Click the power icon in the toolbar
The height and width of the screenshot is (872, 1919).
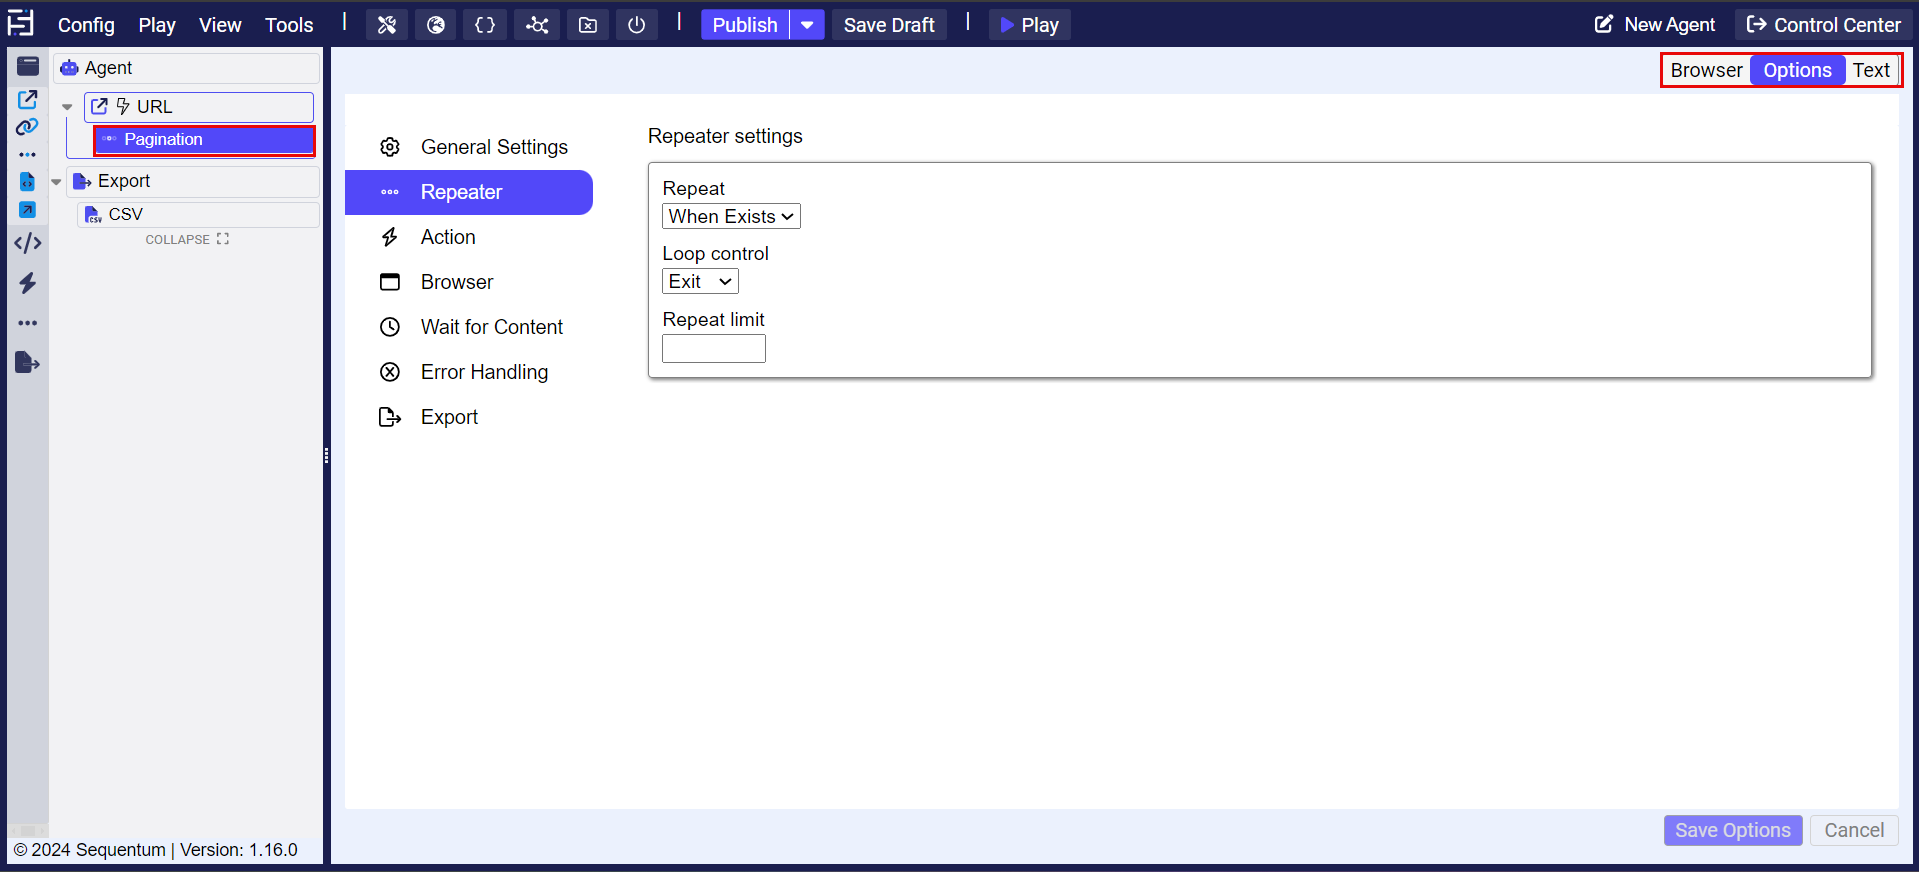pos(636,25)
